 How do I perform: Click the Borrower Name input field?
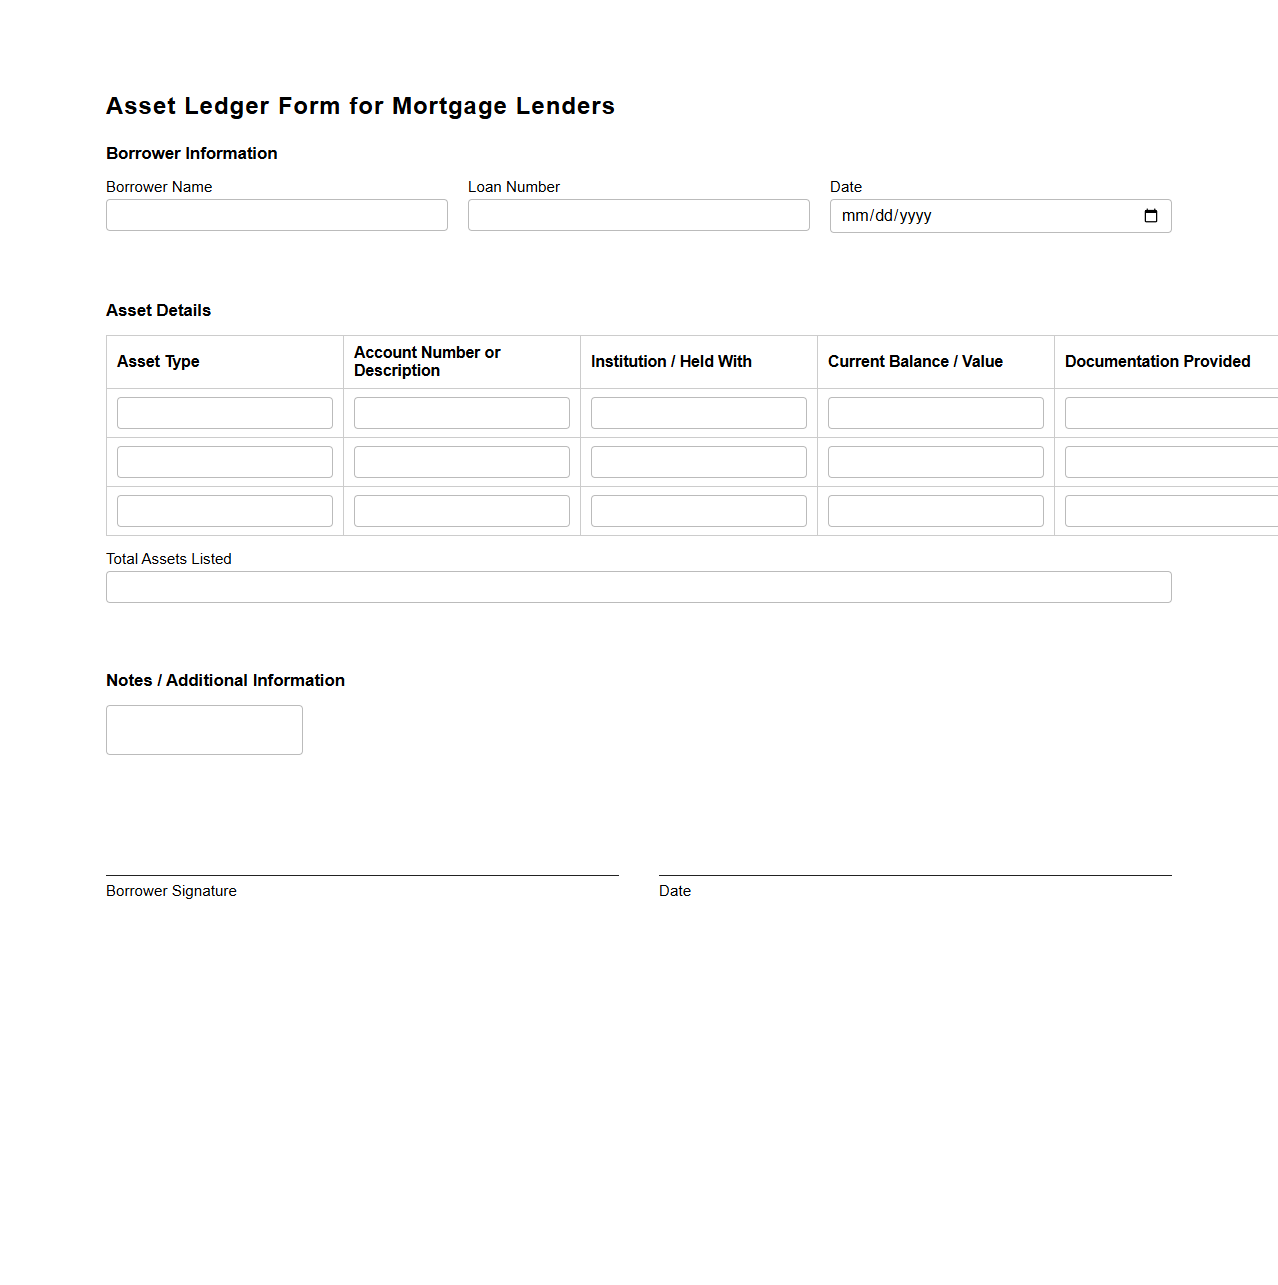tap(276, 215)
